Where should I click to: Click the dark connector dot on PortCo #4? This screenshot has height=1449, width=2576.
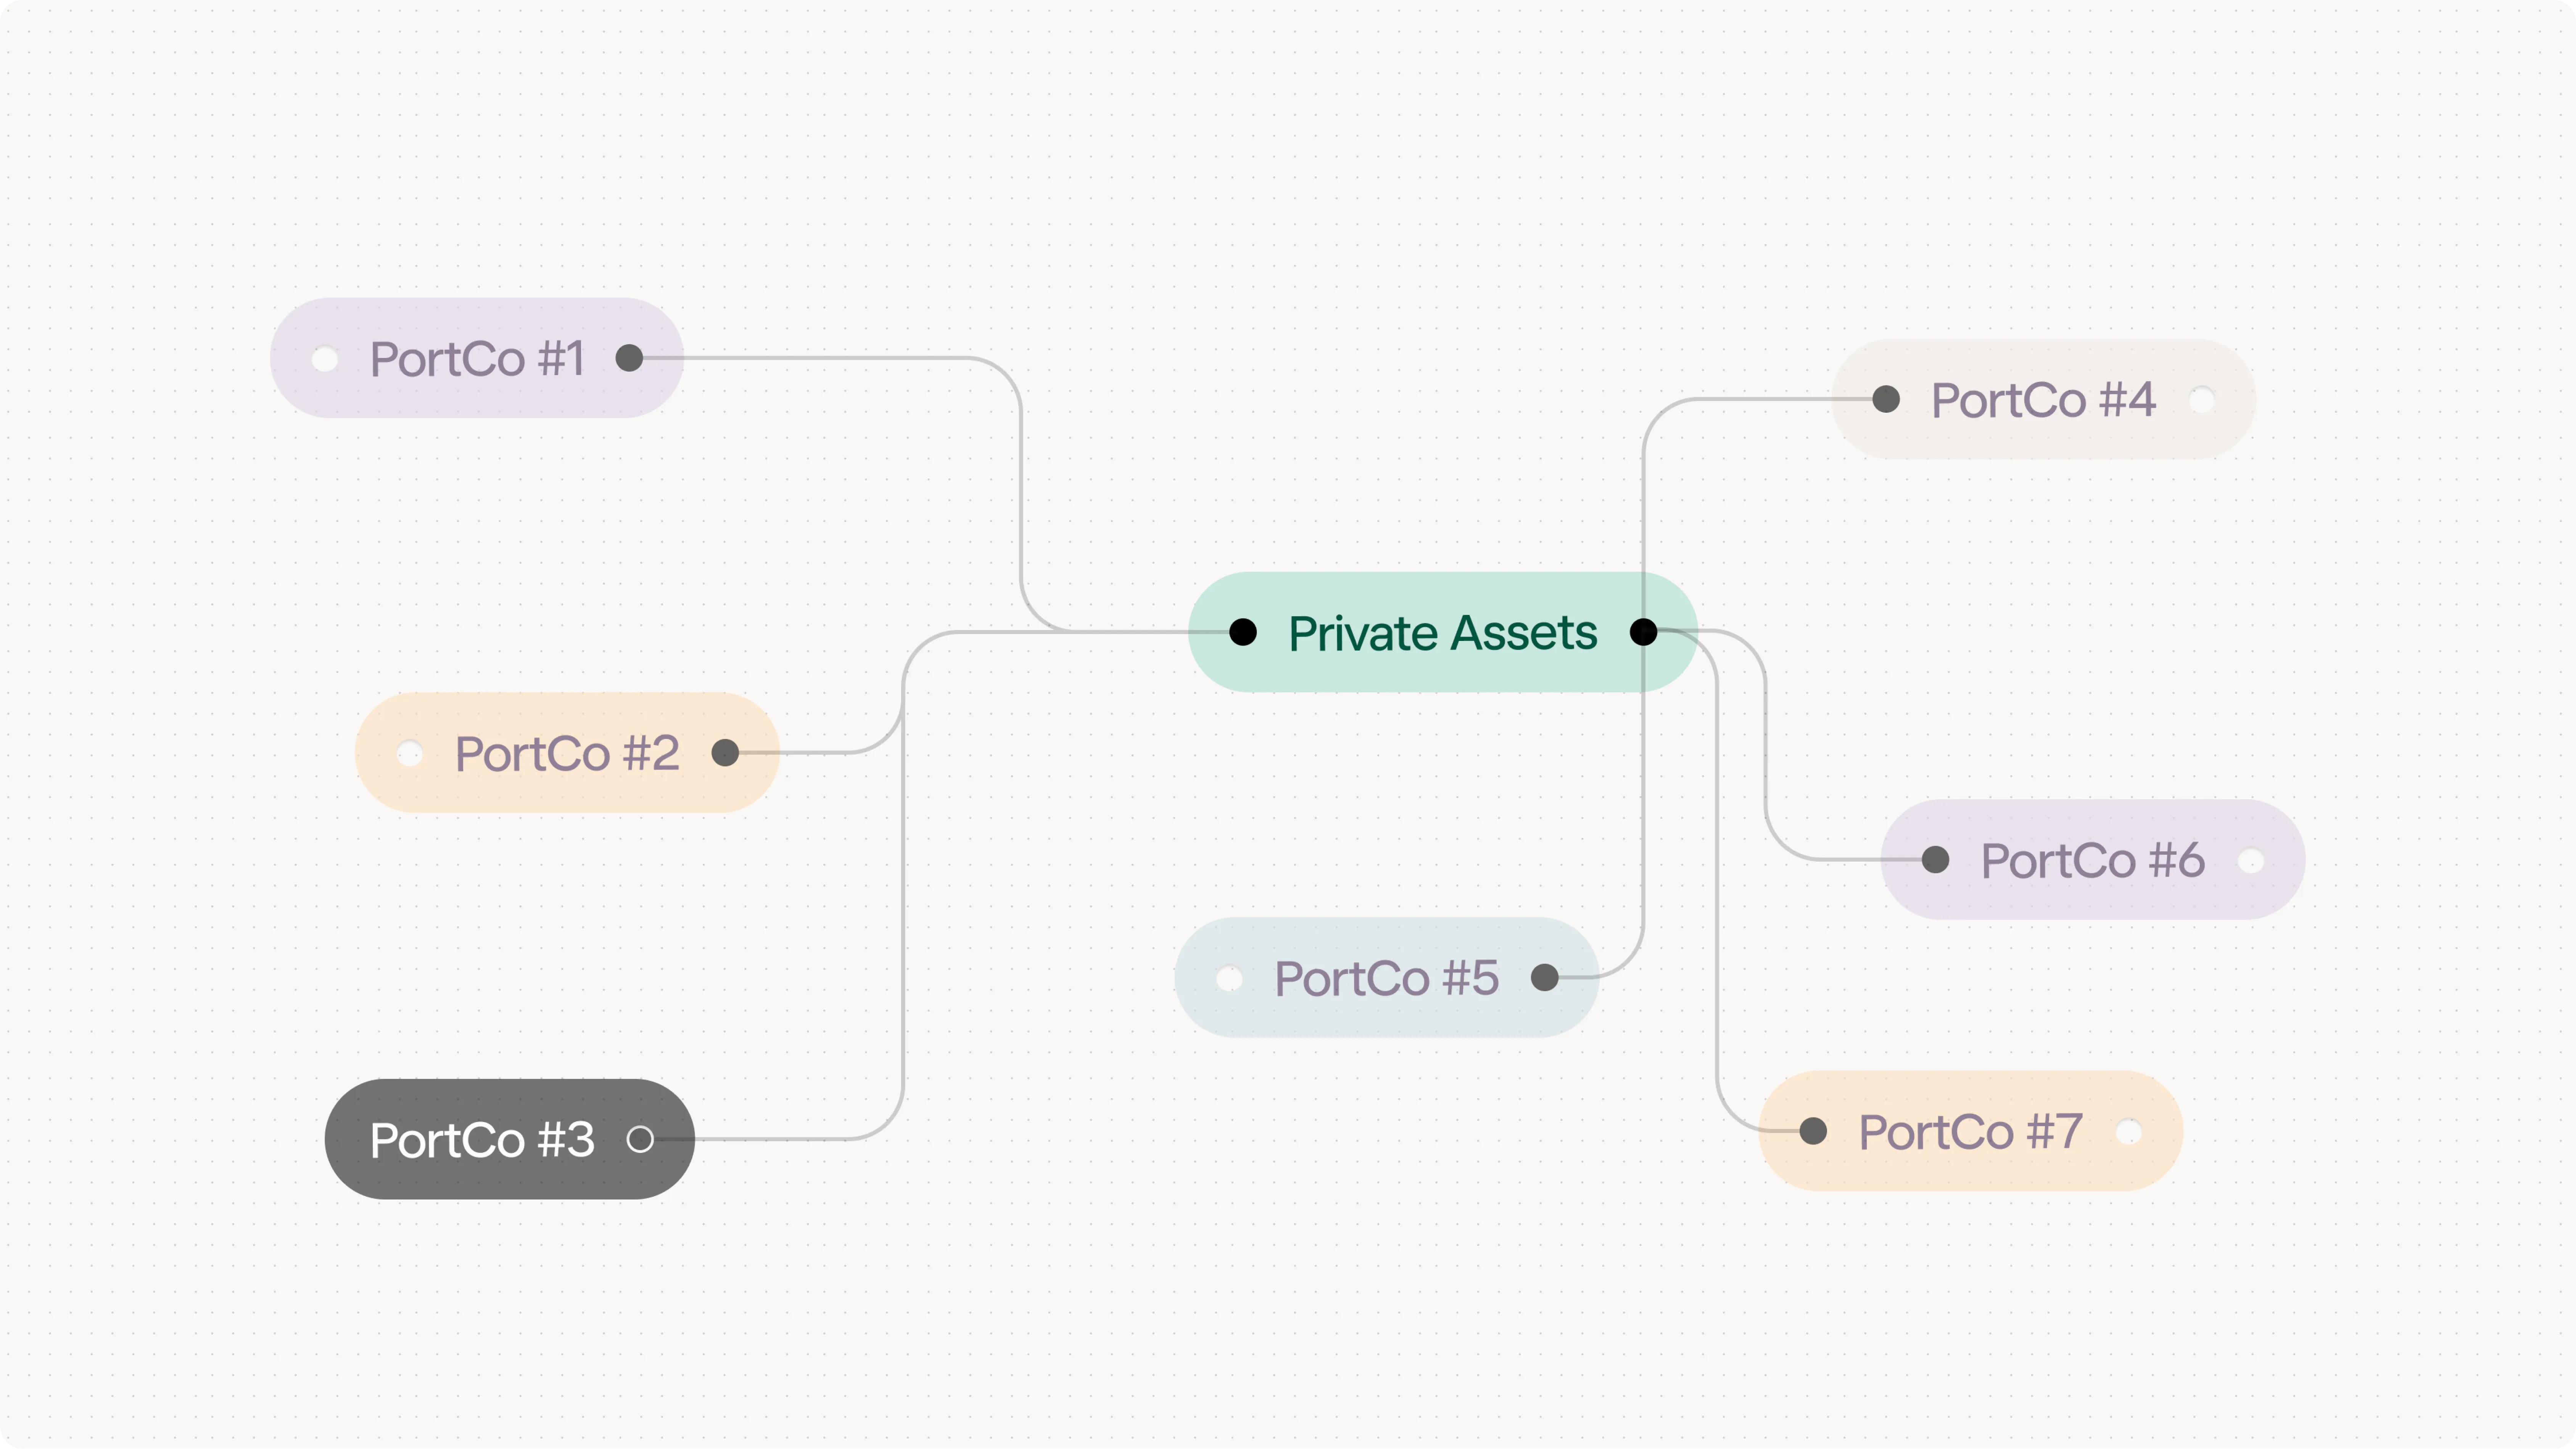coord(1886,399)
